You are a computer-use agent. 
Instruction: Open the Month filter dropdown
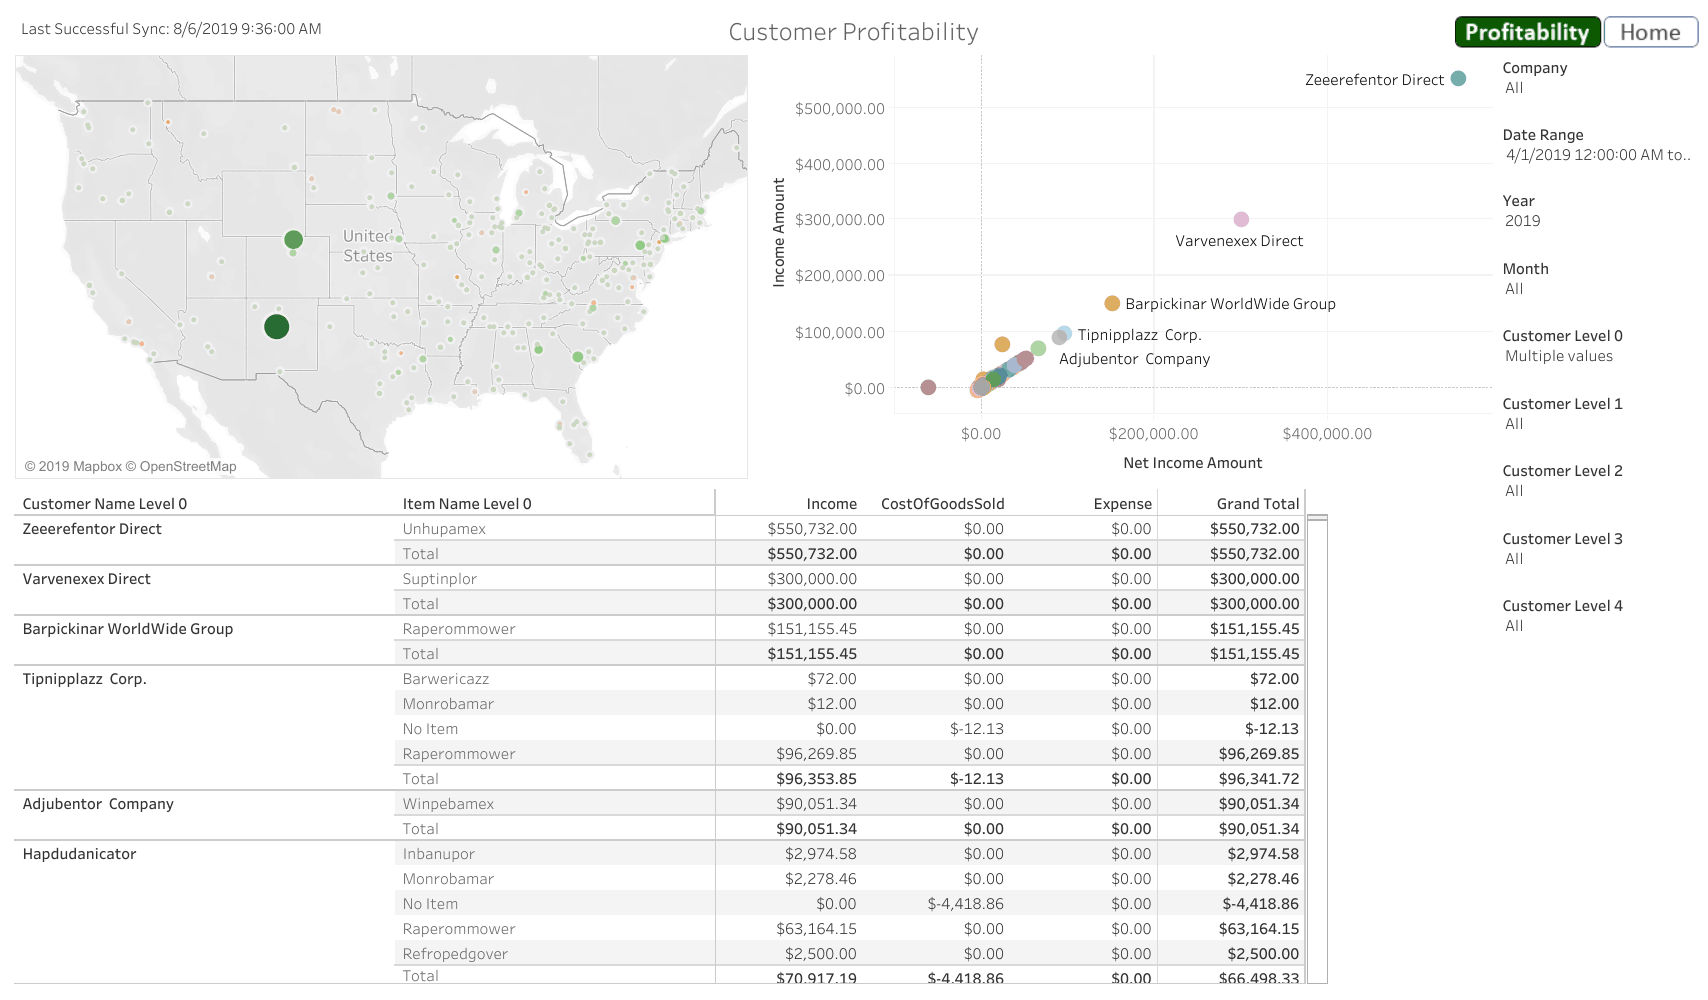click(1514, 289)
